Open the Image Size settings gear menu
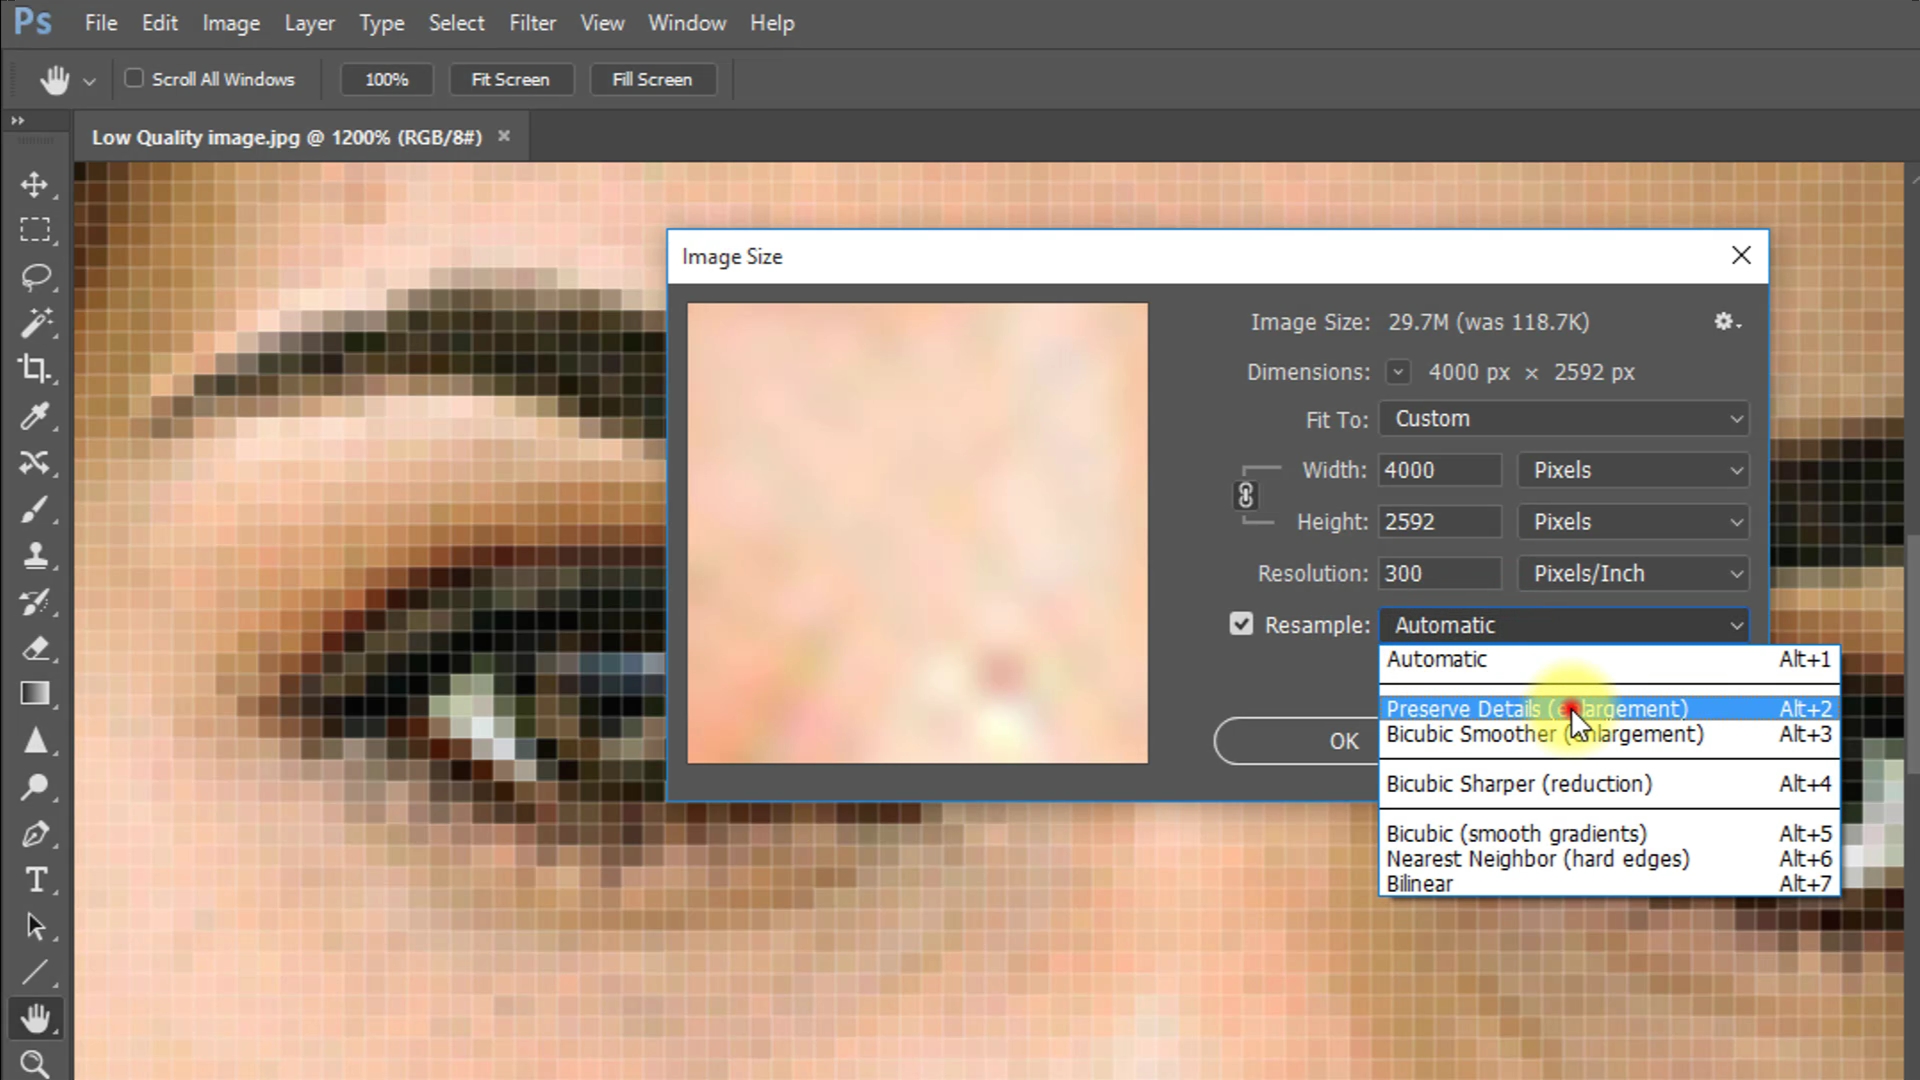The image size is (1920, 1080). point(1726,322)
